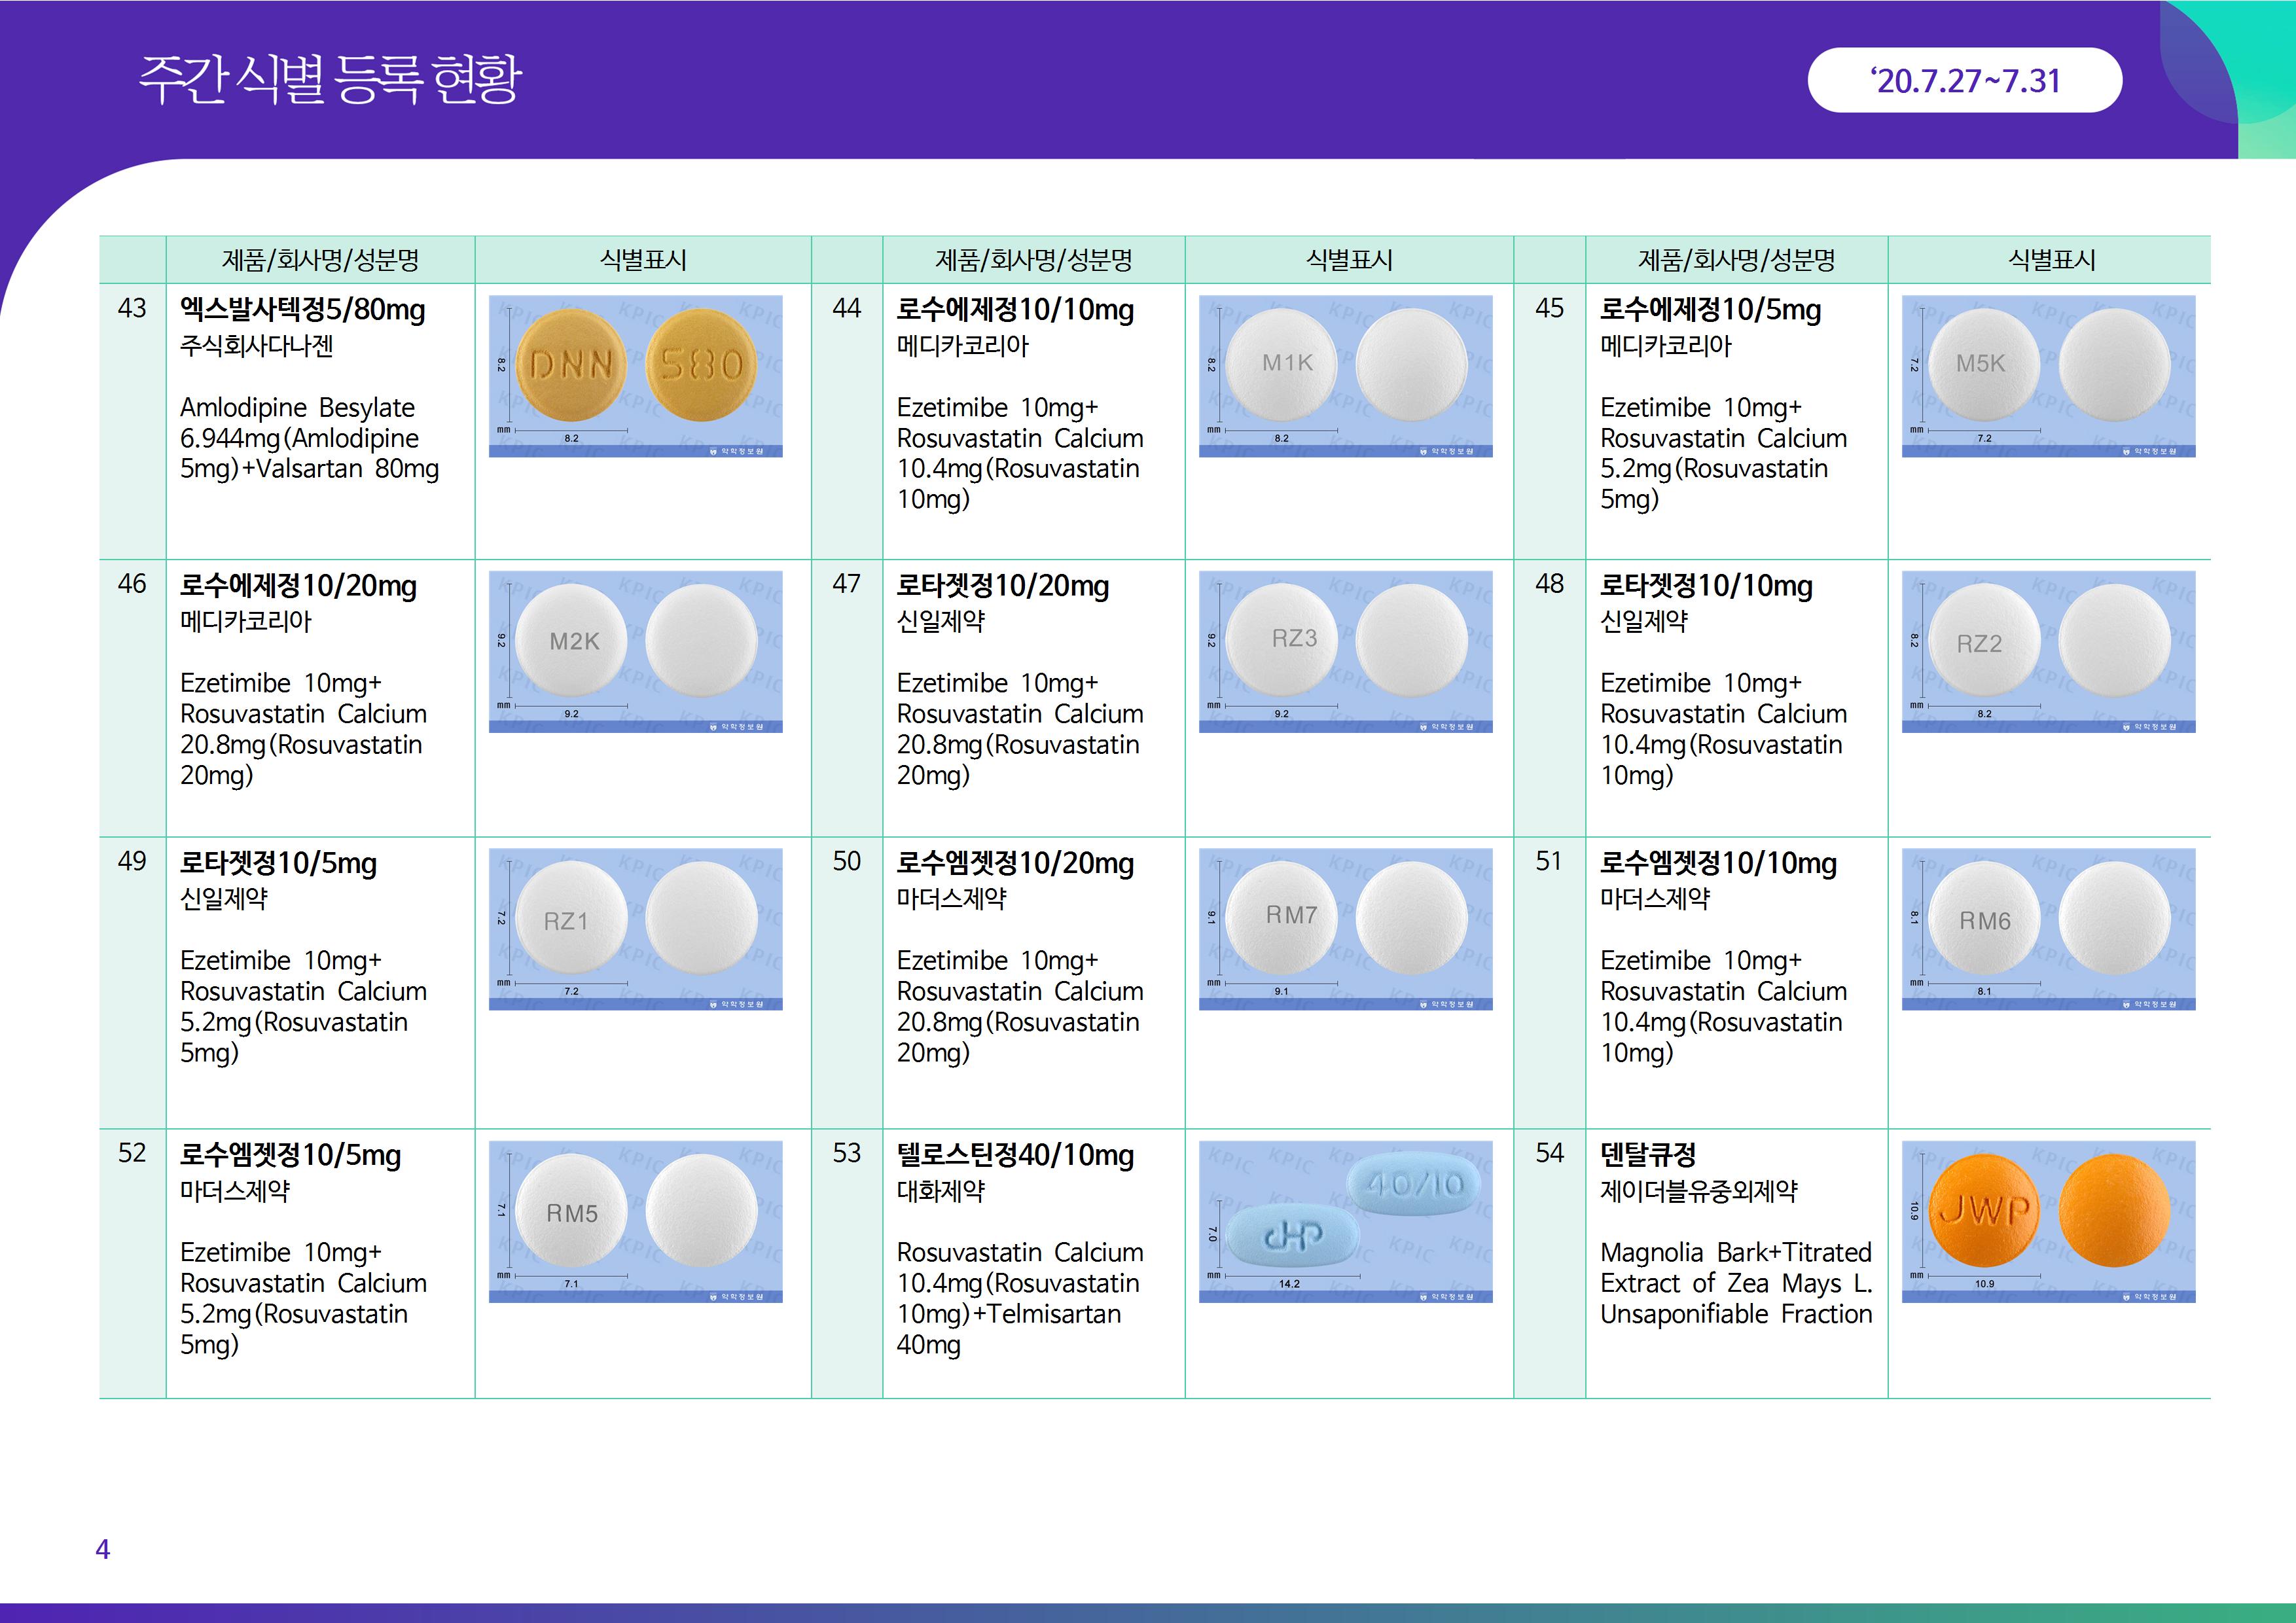The height and width of the screenshot is (1623, 2296).
Task: Click the RZ3 tablet photo
Action: tap(1281, 640)
